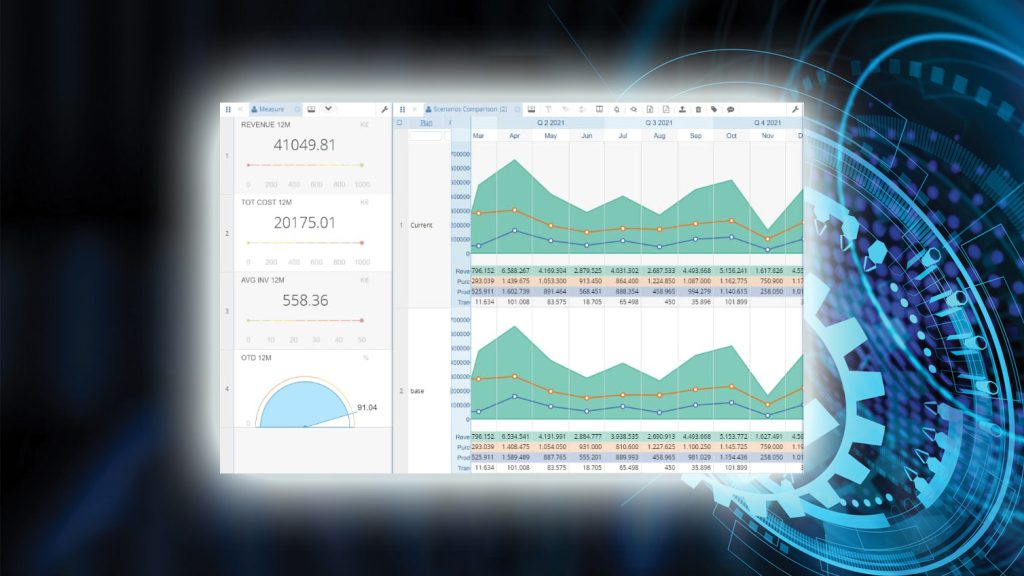Click the REVENUE 12M range slider

305,165
